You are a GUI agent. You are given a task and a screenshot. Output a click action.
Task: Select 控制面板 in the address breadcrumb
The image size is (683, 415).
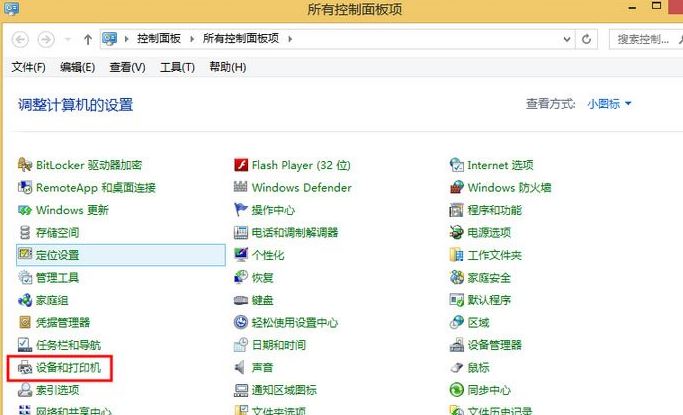(x=159, y=39)
